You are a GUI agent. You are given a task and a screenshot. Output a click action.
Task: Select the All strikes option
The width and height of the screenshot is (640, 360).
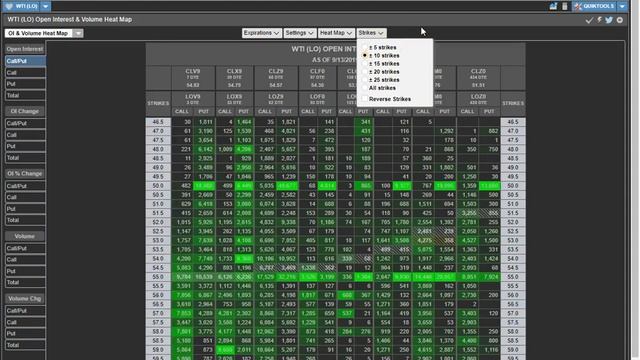(x=379, y=88)
